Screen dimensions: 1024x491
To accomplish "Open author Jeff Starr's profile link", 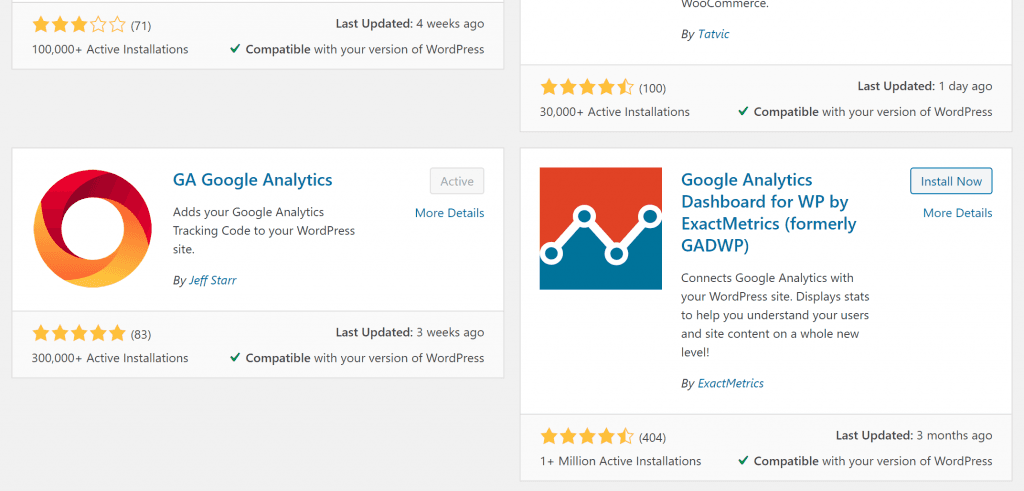I will tap(212, 280).
